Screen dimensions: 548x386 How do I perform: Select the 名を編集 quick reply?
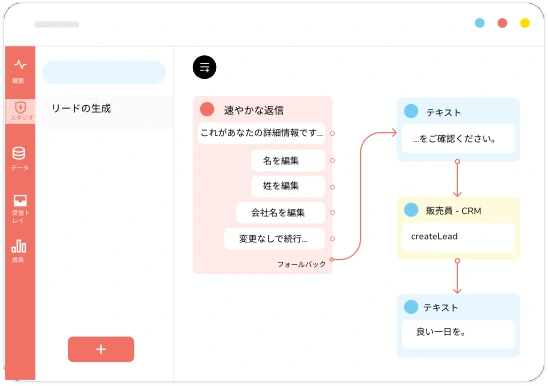click(x=288, y=160)
